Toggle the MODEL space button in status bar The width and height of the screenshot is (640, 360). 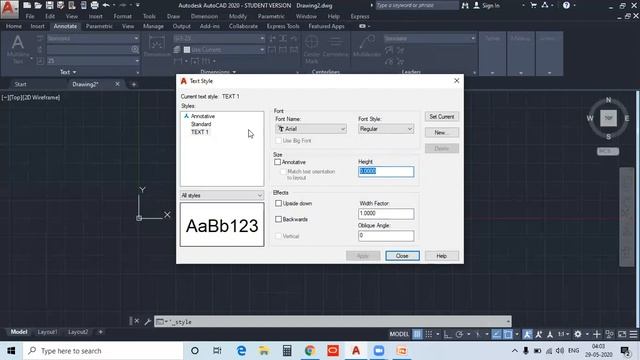pos(399,334)
